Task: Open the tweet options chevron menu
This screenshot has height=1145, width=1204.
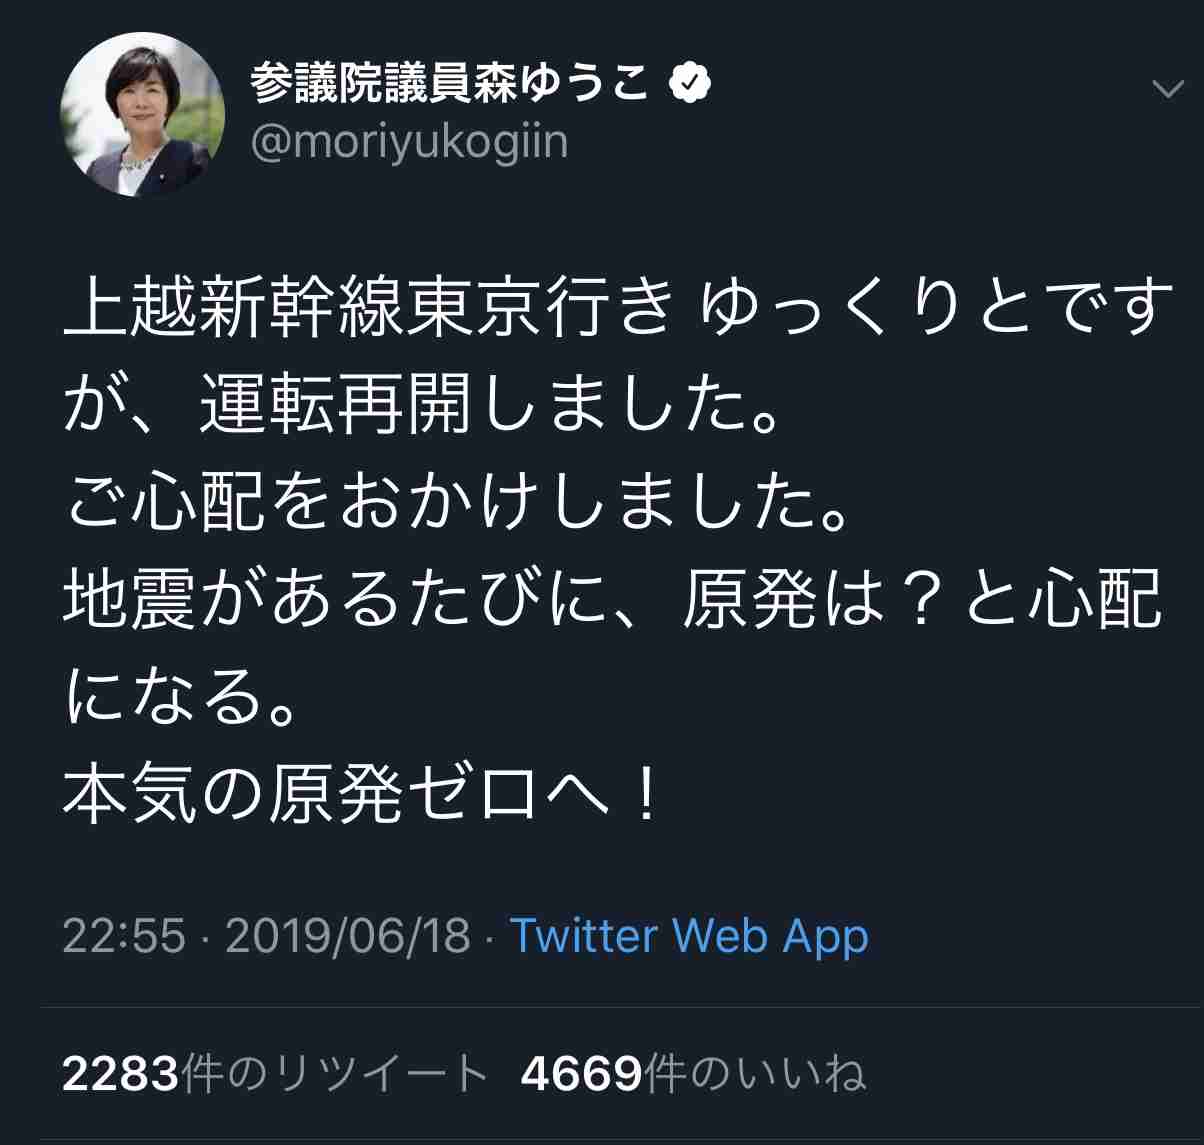Action: (1167, 90)
